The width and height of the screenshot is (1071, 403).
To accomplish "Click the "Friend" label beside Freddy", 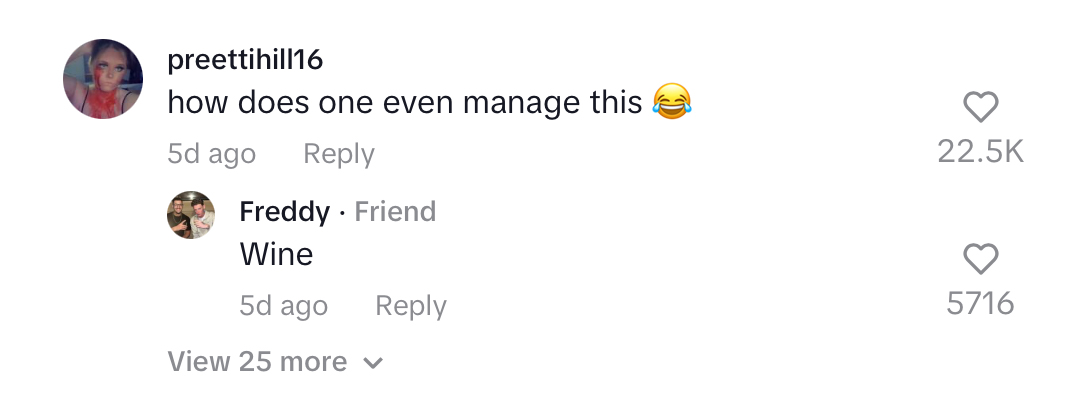I will click(395, 212).
